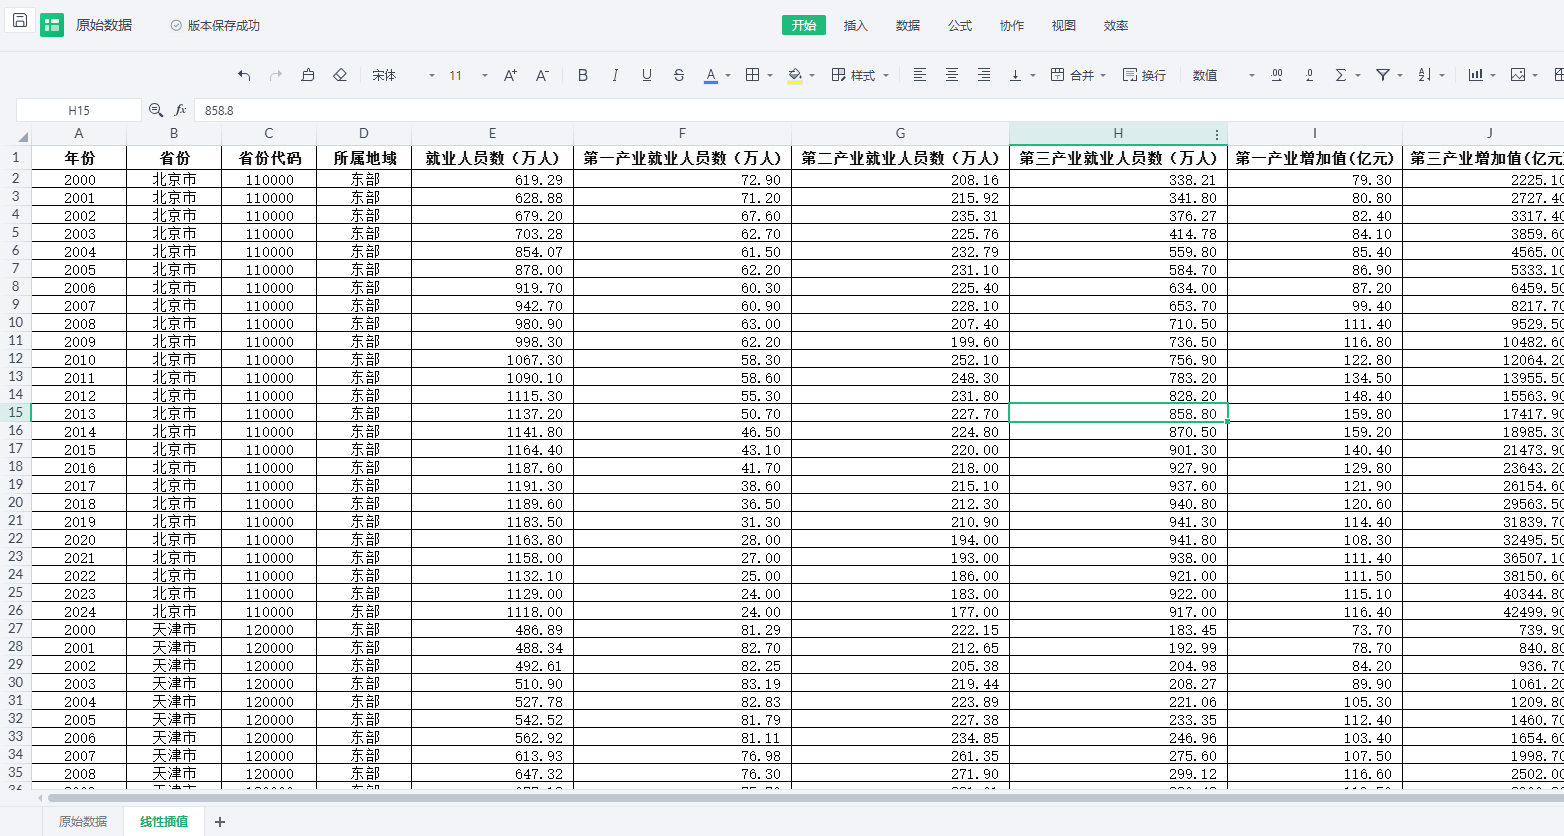This screenshot has width=1564, height=836.
Task: Open the fill color dropdown arrow
Action: (812, 76)
